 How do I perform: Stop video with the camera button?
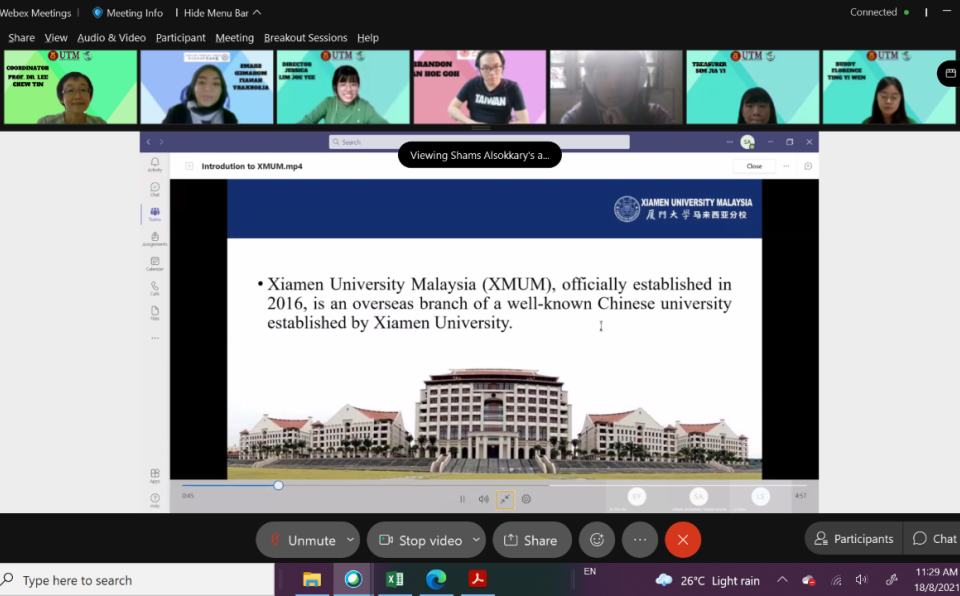420,540
